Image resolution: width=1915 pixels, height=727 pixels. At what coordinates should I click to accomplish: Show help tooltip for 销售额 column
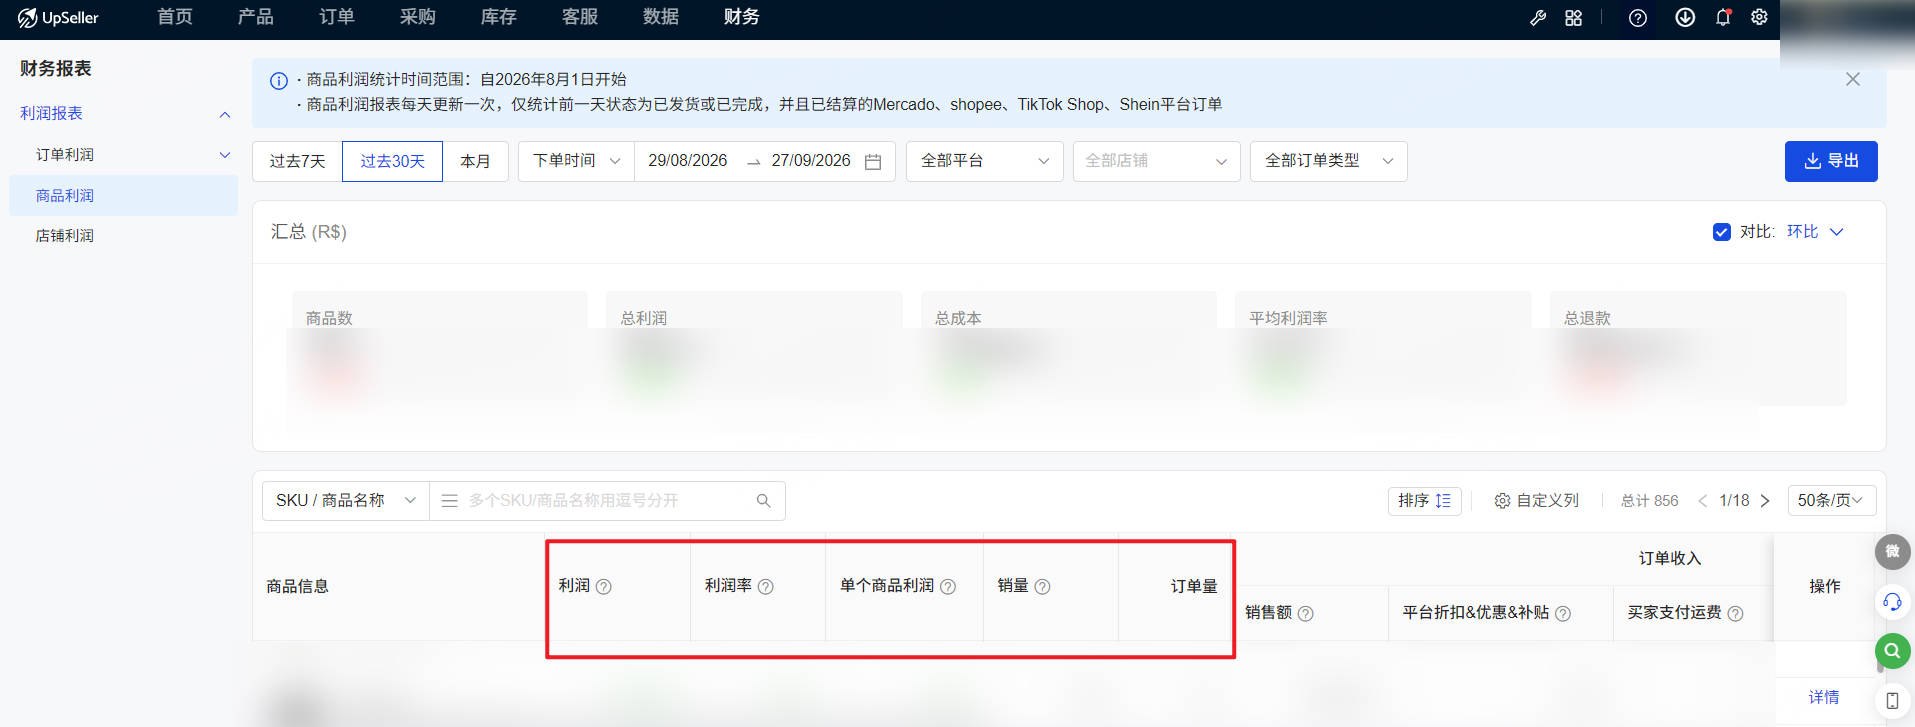1306,614
